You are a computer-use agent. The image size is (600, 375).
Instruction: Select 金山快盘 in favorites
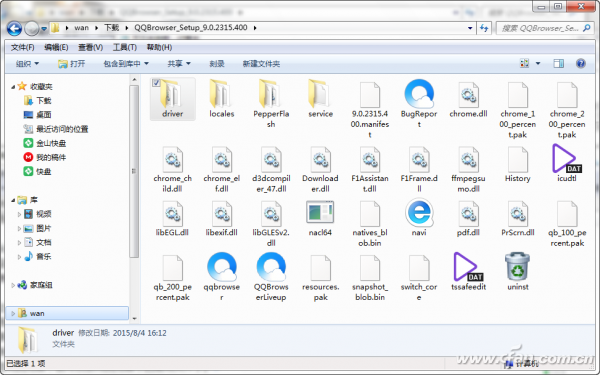(45, 143)
